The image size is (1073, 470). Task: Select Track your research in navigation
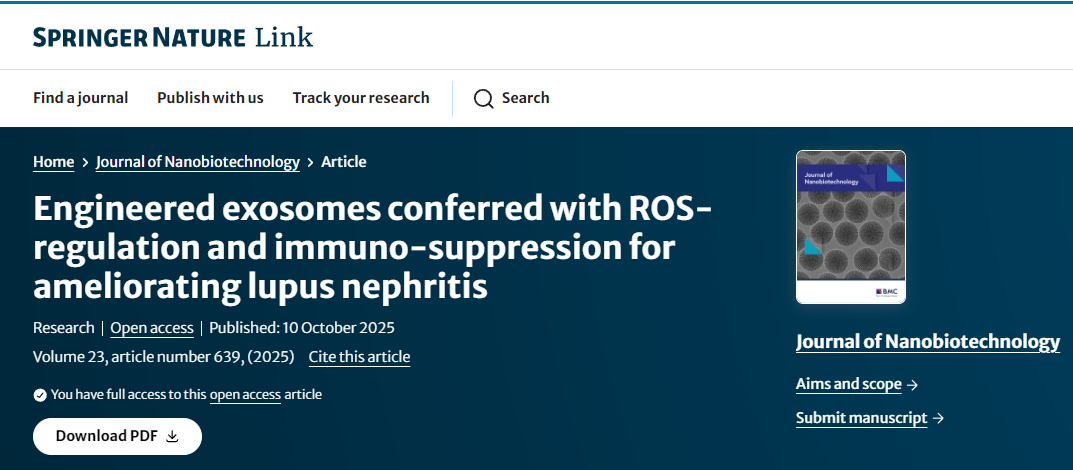pyautogui.click(x=361, y=98)
